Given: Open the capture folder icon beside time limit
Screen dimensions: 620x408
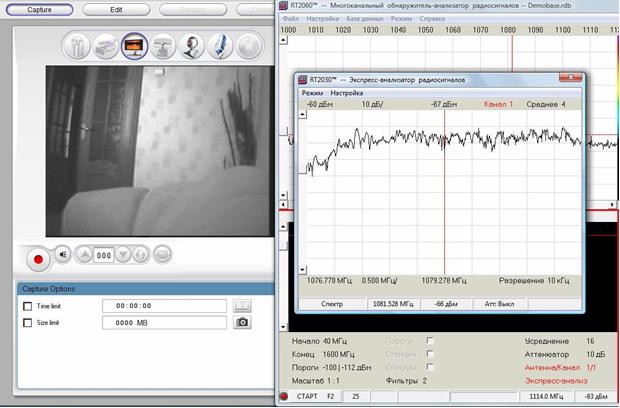Looking at the screenshot, I should pyautogui.click(x=242, y=306).
